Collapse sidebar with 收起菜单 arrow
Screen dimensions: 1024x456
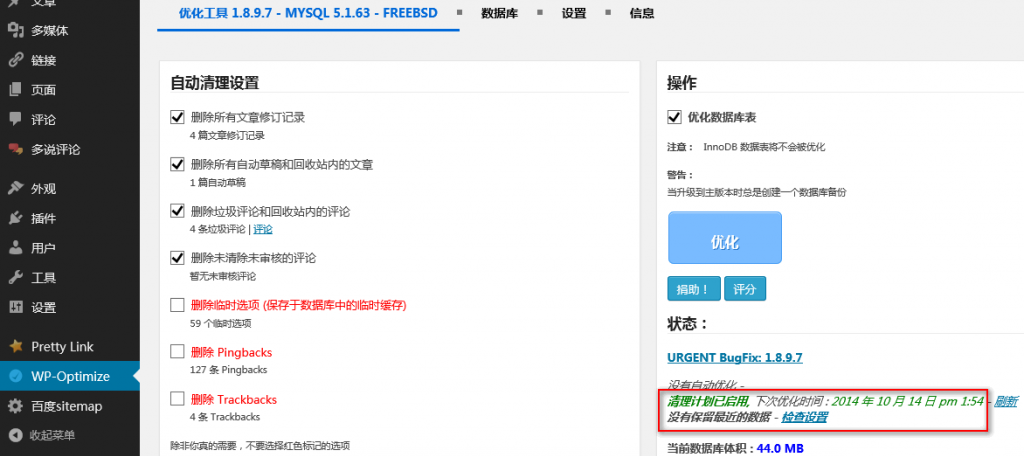tap(15, 435)
